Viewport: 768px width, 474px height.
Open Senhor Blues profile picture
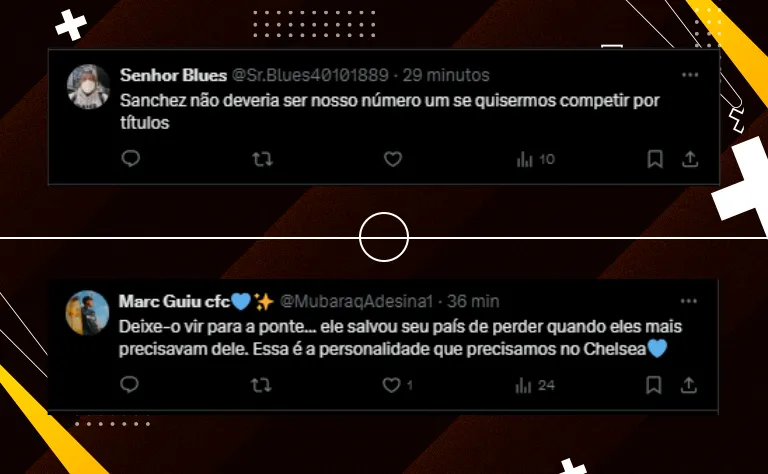pyautogui.click(x=88, y=86)
